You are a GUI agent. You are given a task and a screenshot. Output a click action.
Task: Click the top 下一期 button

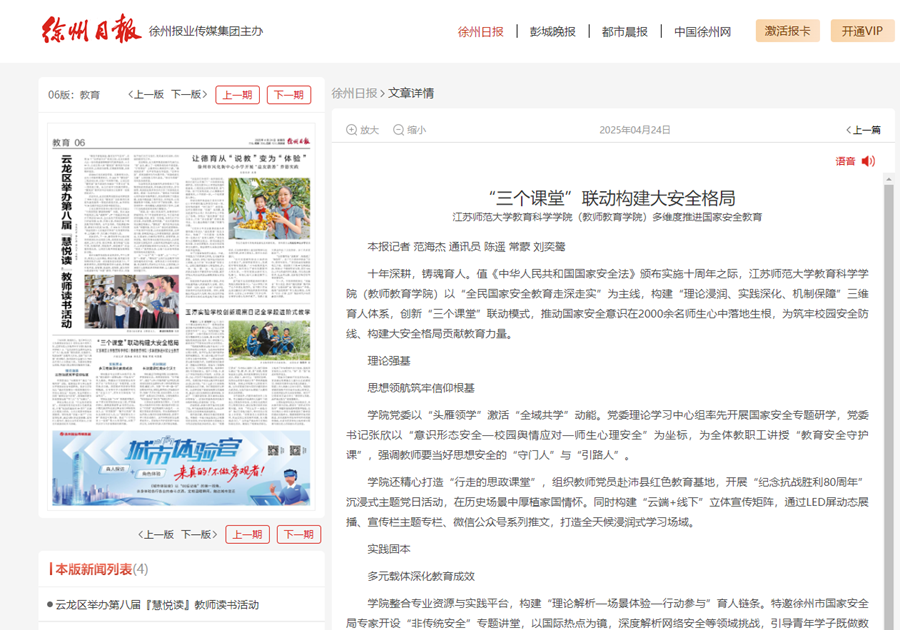point(288,95)
